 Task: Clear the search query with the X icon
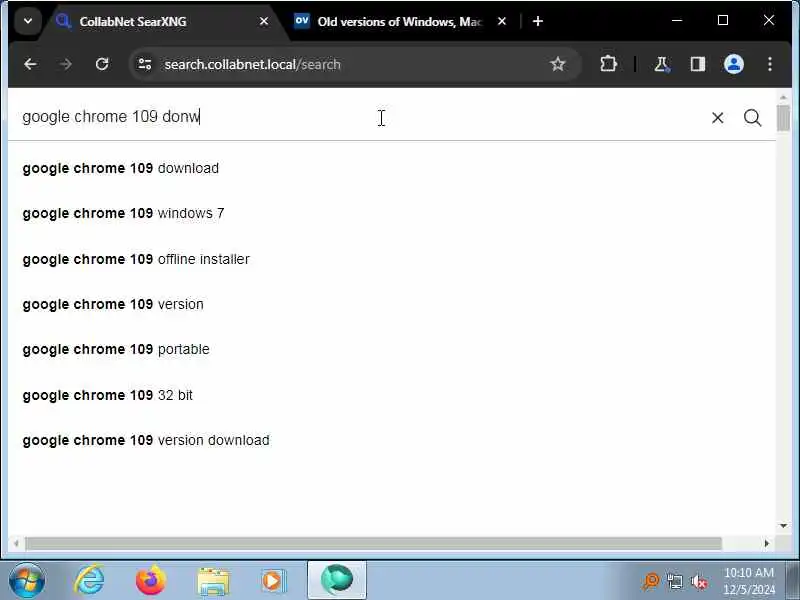pos(717,118)
